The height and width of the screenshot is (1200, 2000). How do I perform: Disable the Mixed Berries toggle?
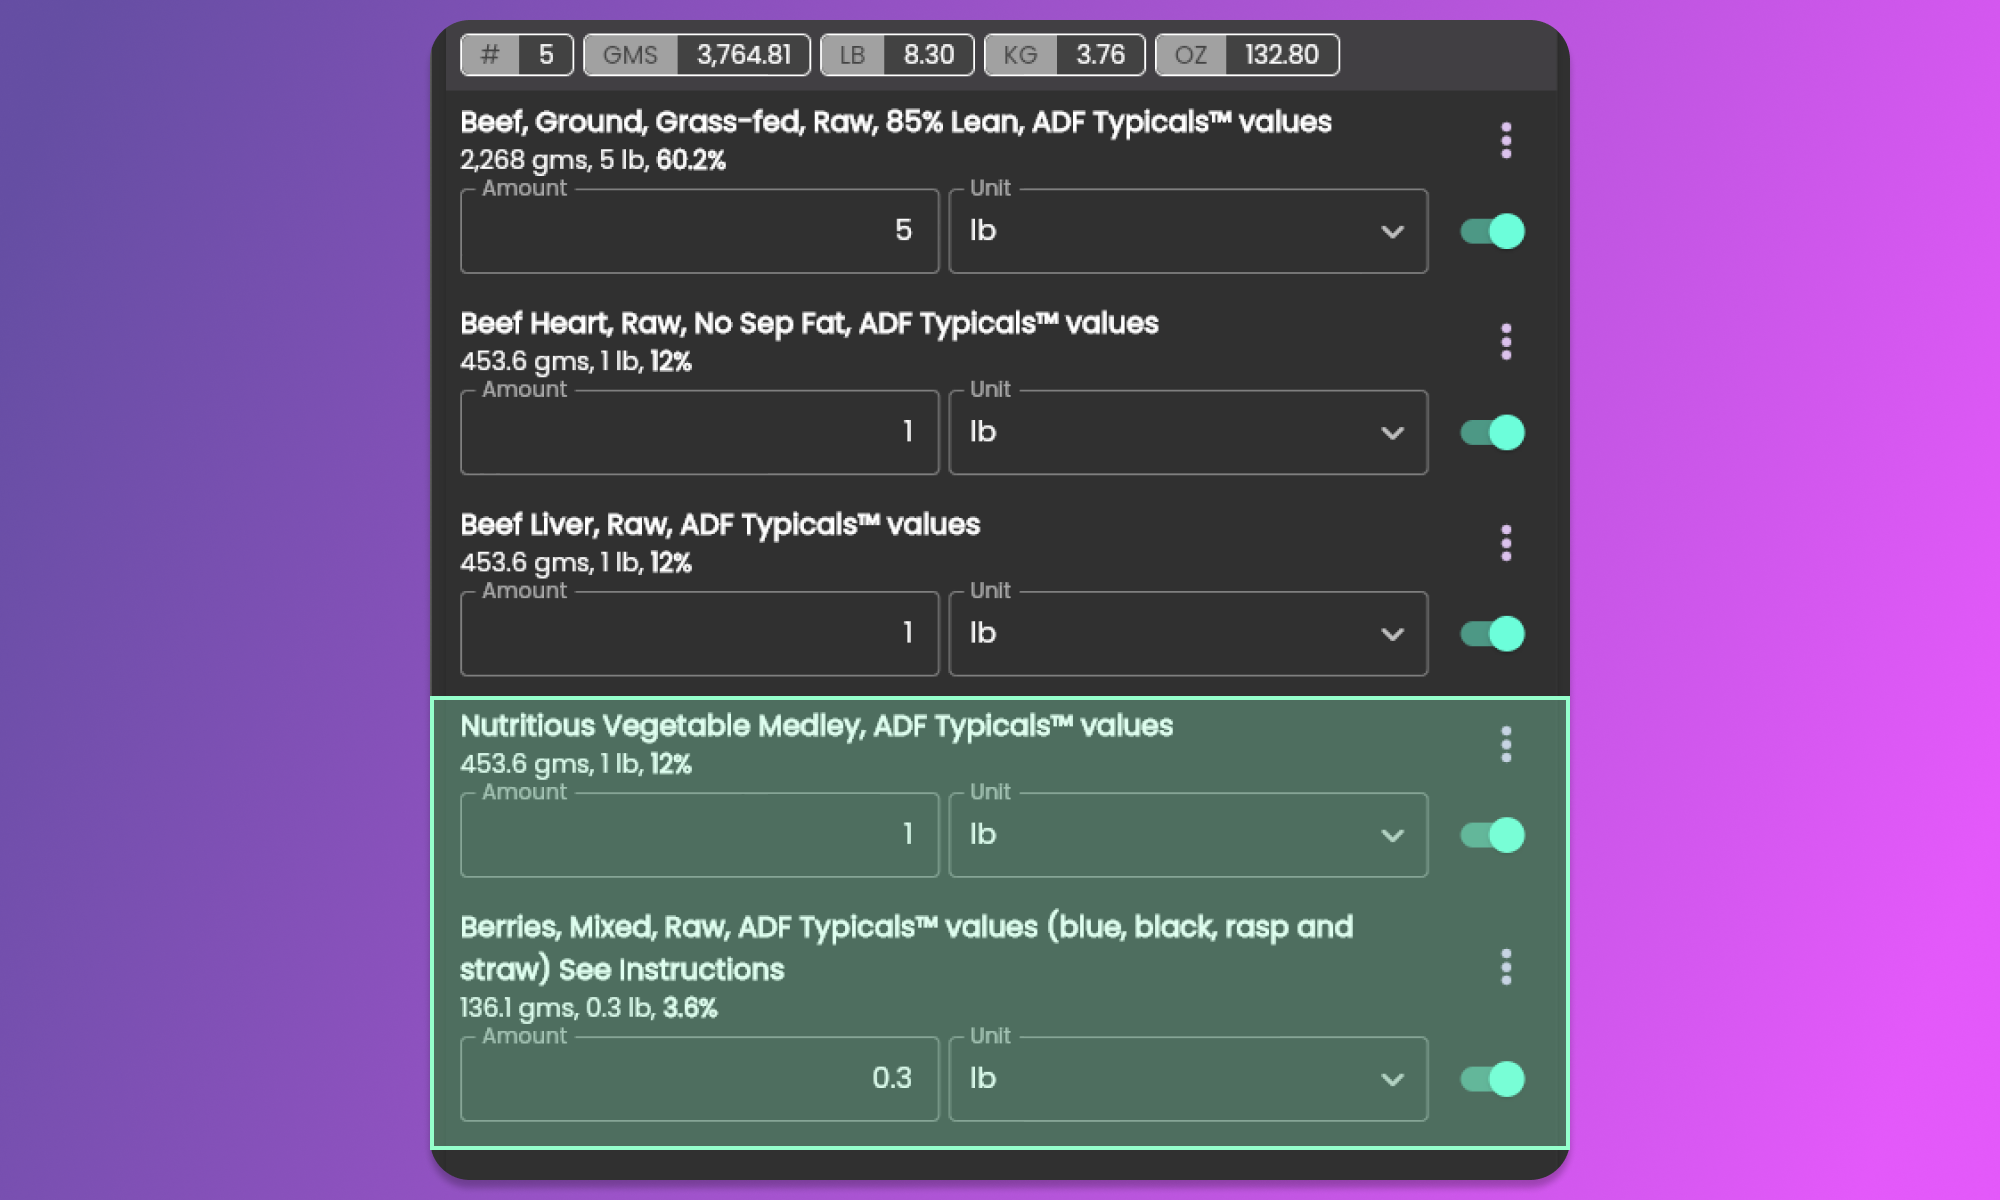[1492, 1079]
